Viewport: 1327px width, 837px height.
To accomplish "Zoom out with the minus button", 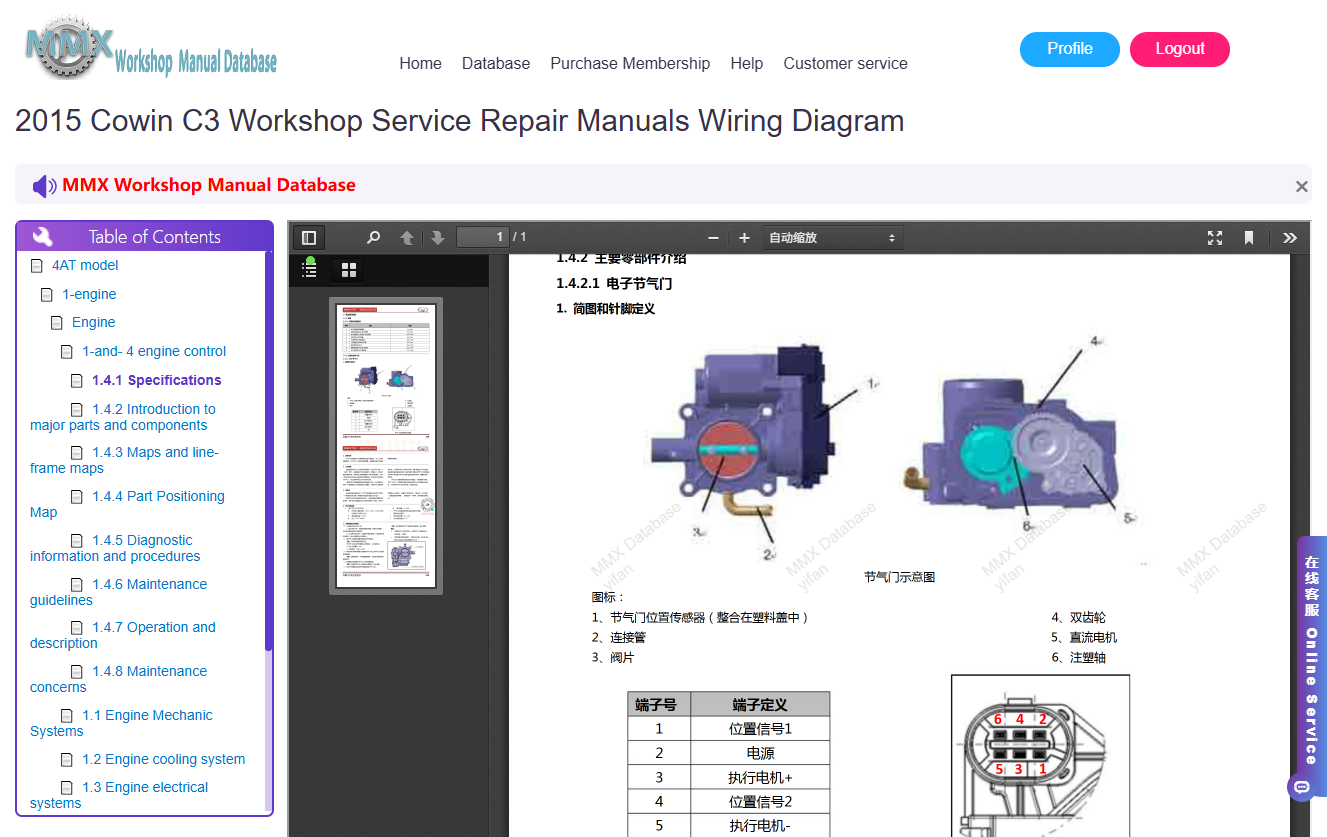I will tap(713, 238).
